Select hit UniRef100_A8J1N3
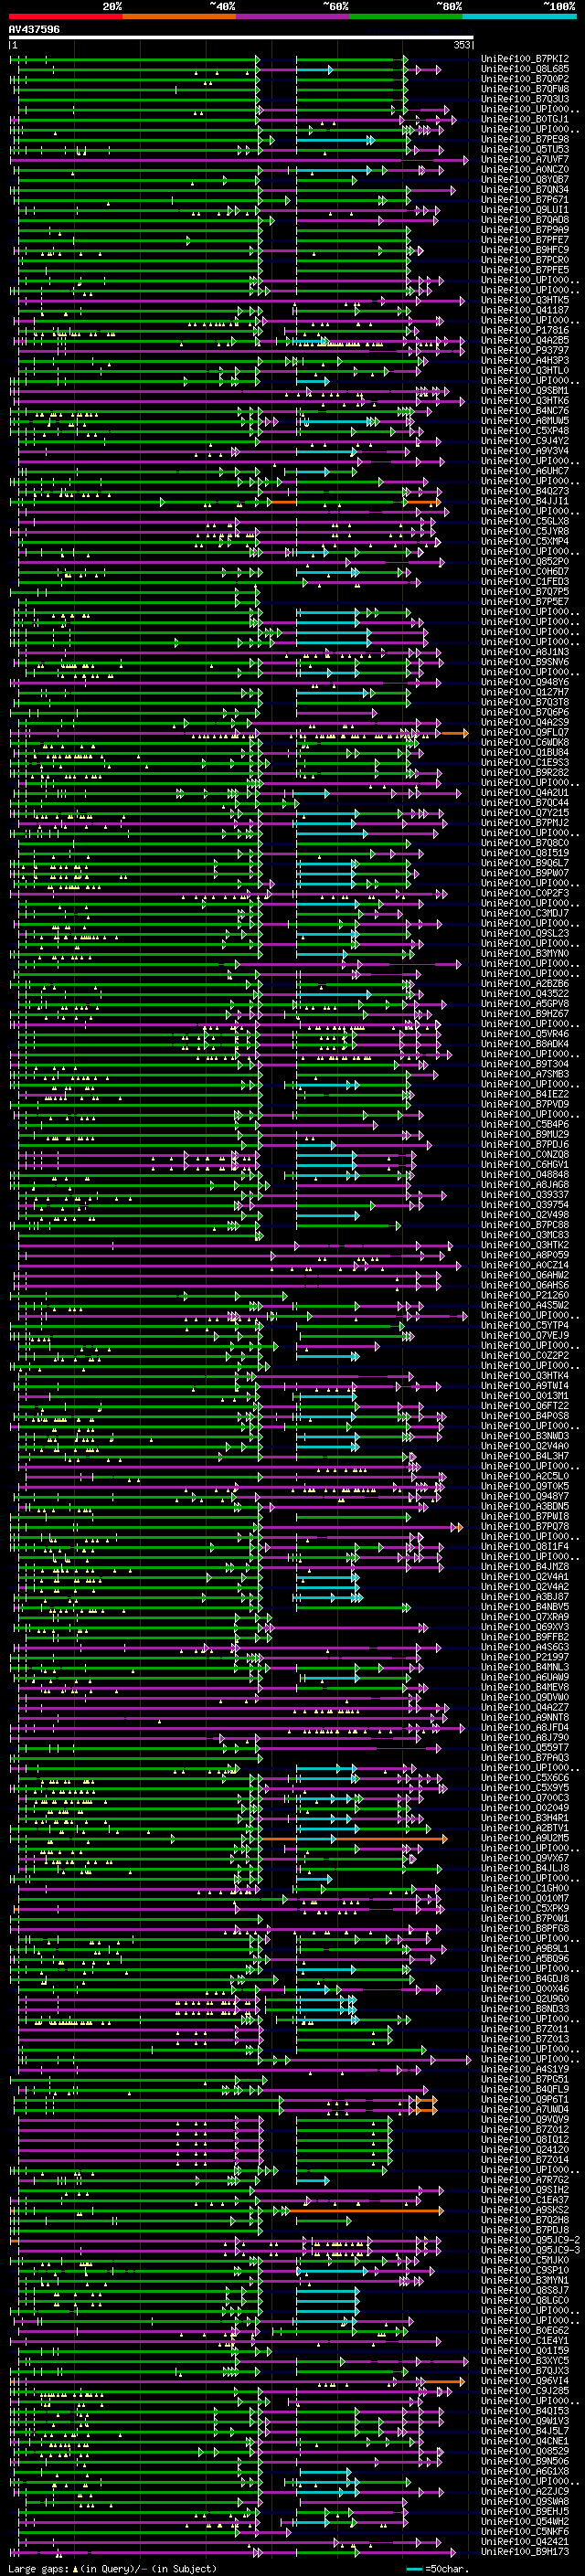The height and width of the screenshot is (2576, 585). (525, 652)
